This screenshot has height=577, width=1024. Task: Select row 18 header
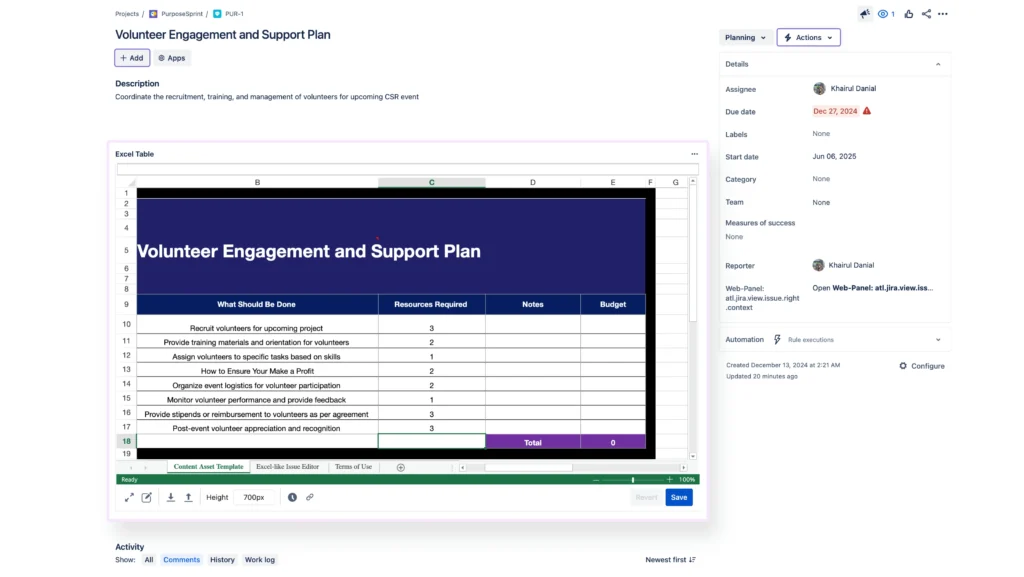click(126, 442)
